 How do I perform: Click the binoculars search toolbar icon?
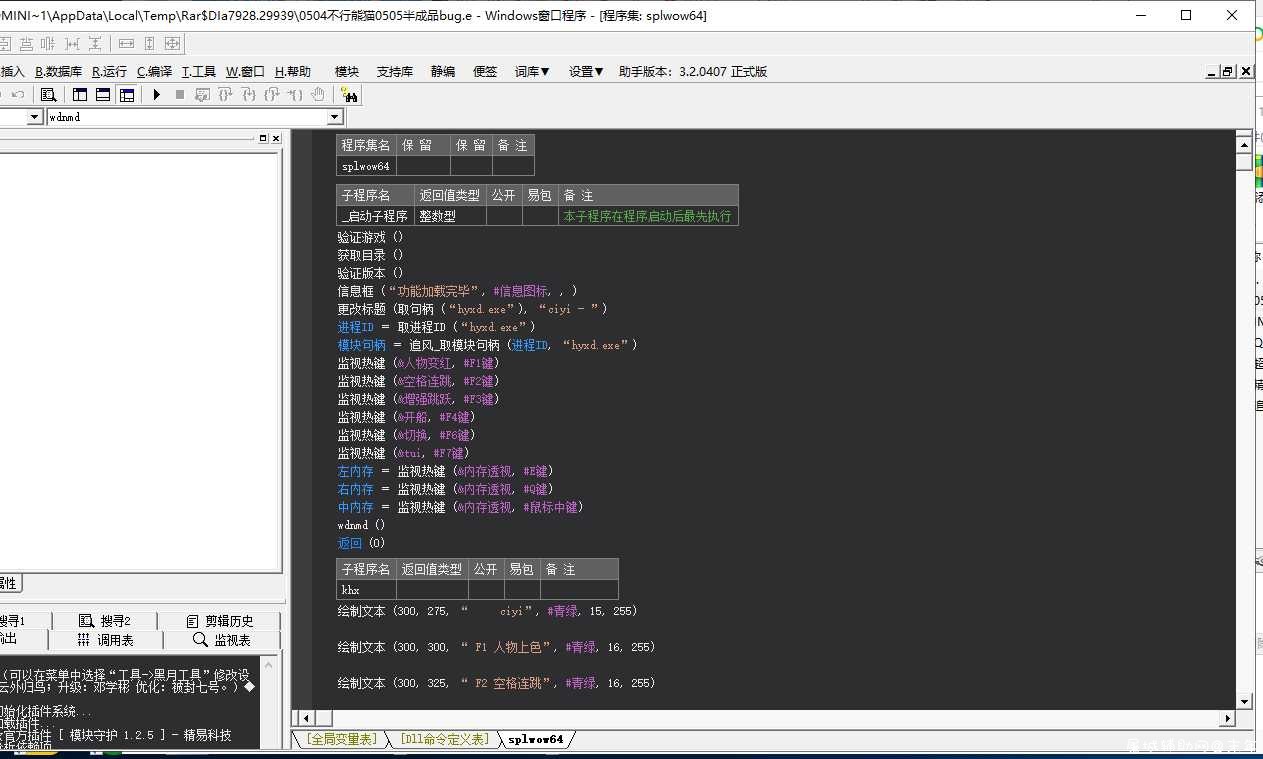[x=350, y=95]
